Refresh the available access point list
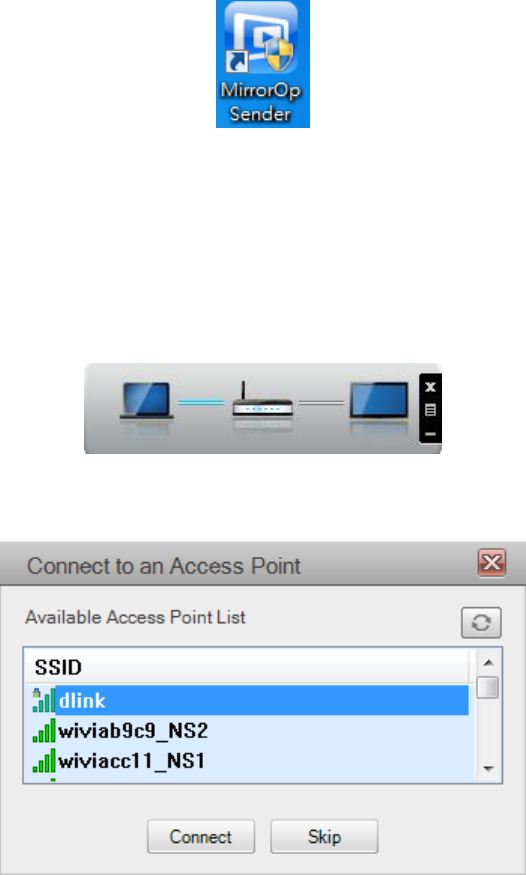 tap(481, 622)
